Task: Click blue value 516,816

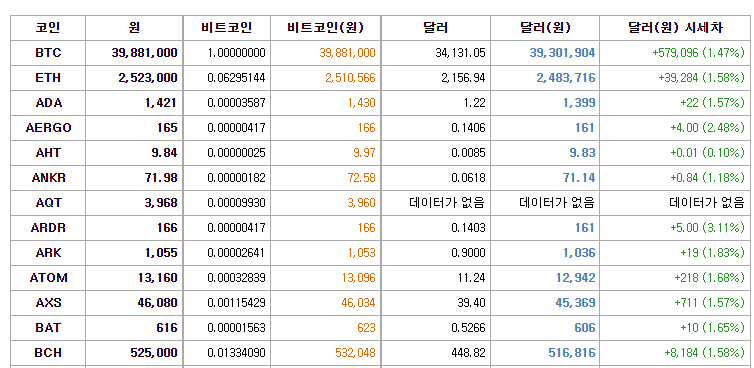Action: pos(572,353)
